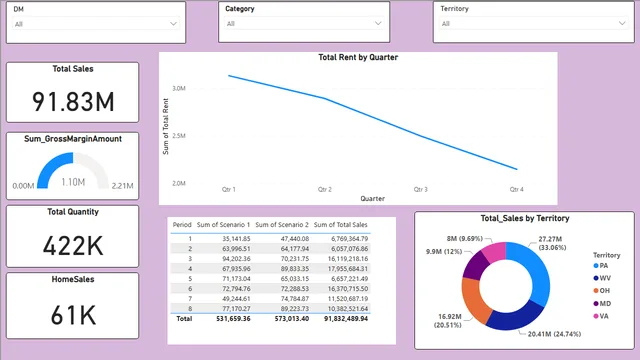Viewport: 640px width, 360px height.
Task: Click the MD legend color dot
Action: [x=596, y=304]
